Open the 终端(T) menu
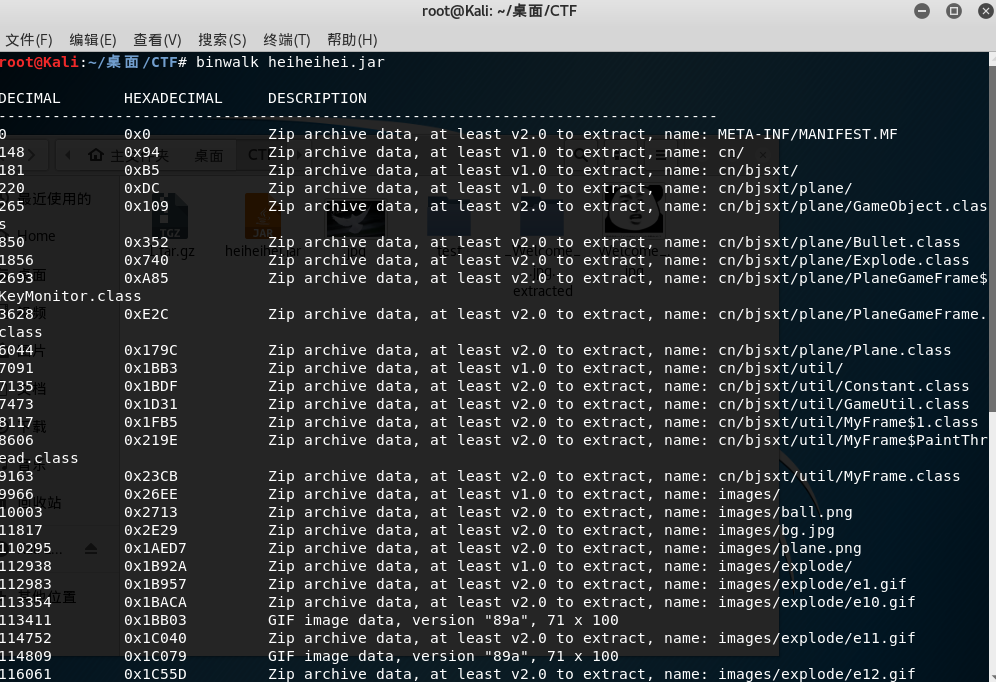Image resolution: width=996 pixels, height=682 pixels. pos(286,40)
